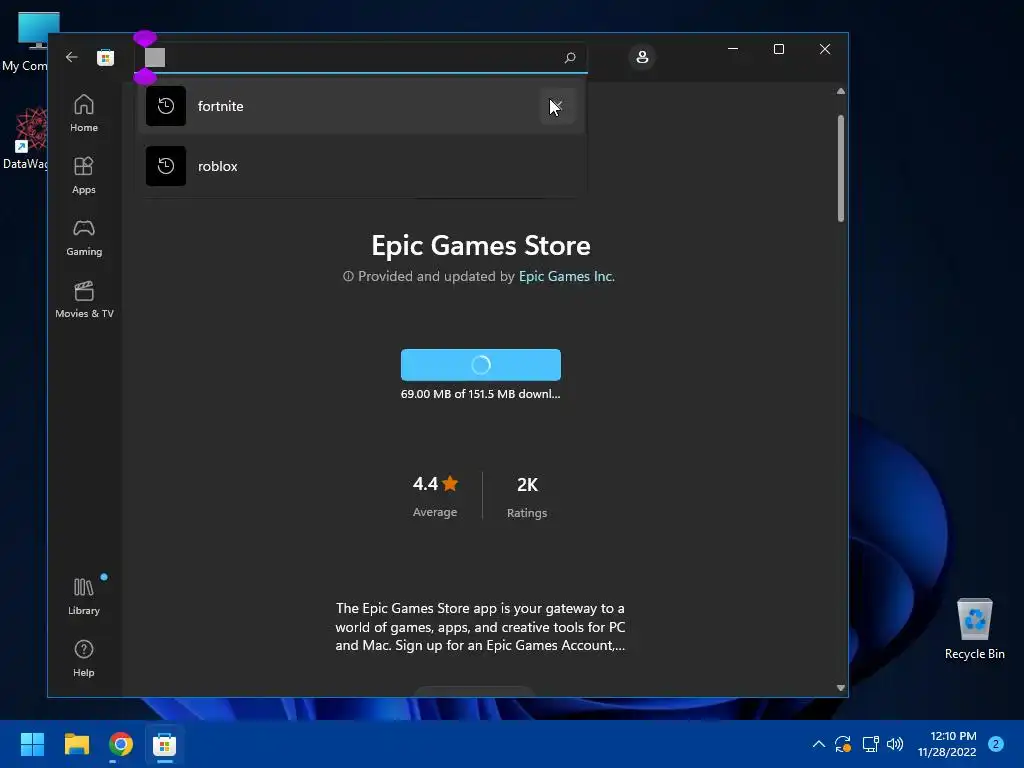Remove fortnite from search history
This screenshot has height=768, width=1024.
point(557,106)
